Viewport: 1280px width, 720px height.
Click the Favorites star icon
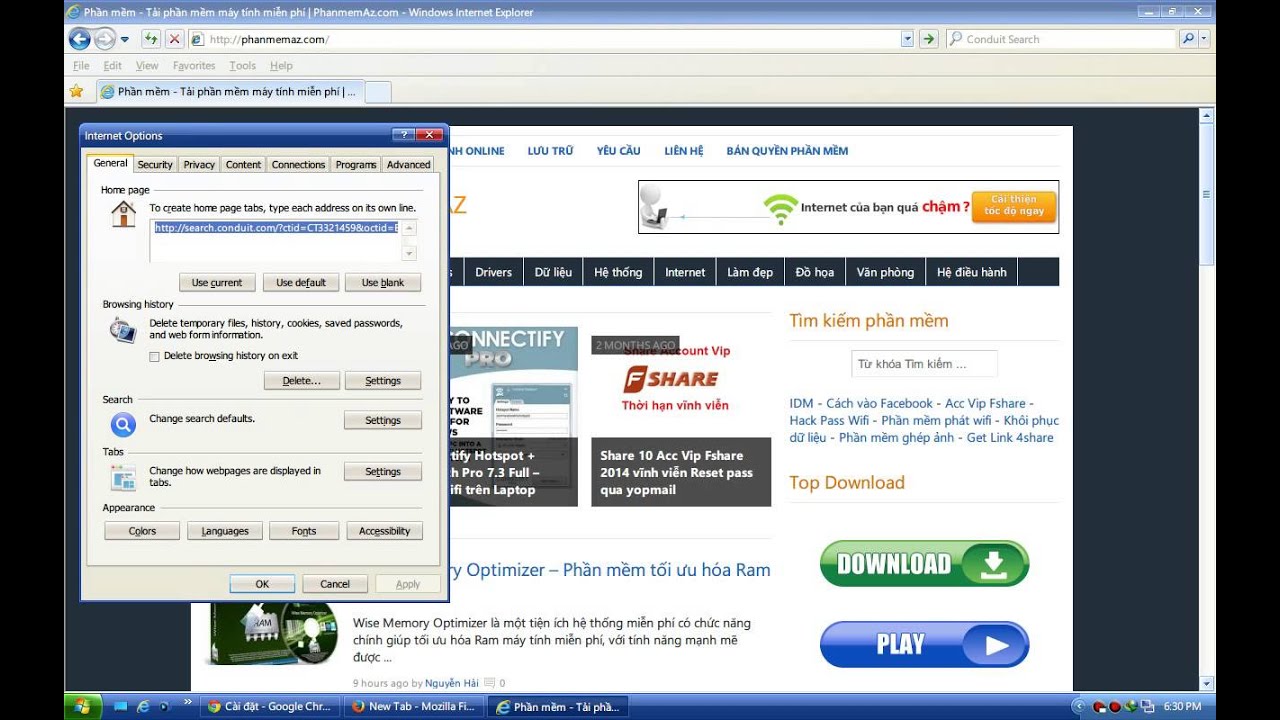(x=76, y=91)
